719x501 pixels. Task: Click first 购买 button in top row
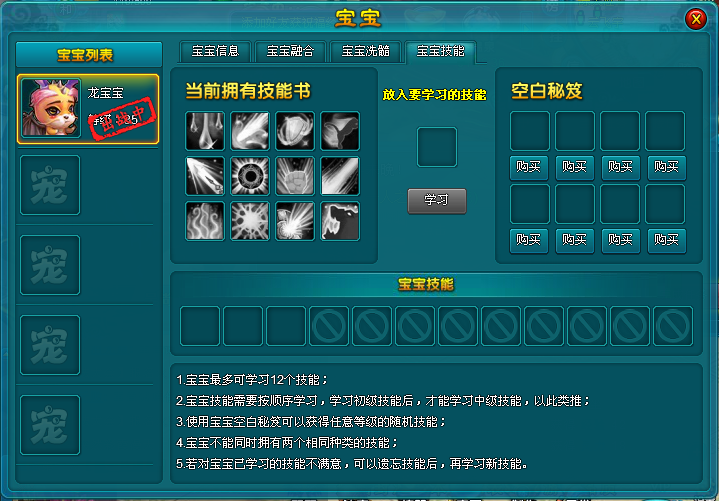tap(529, 167)
